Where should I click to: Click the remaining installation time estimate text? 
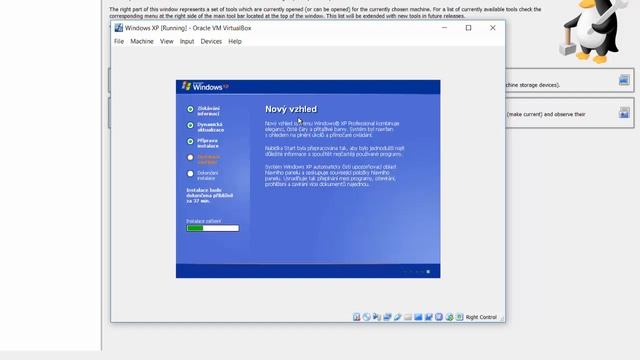[x=209, y=196]
